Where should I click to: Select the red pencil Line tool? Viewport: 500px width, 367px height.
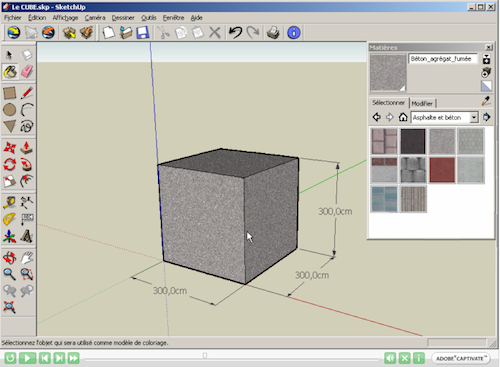27,93
